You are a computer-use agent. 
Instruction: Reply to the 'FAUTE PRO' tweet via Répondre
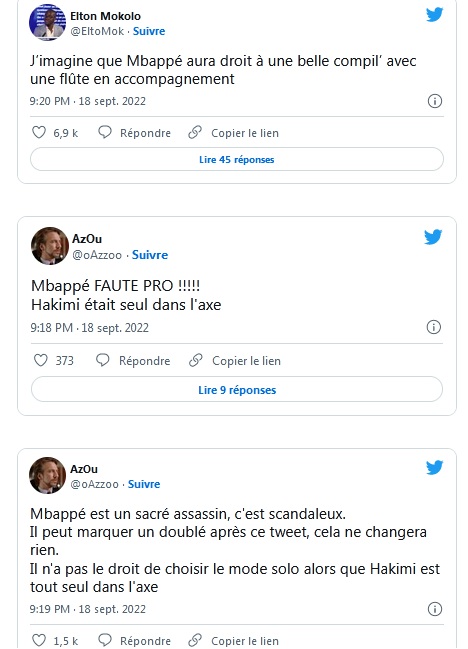pos(133,361)
